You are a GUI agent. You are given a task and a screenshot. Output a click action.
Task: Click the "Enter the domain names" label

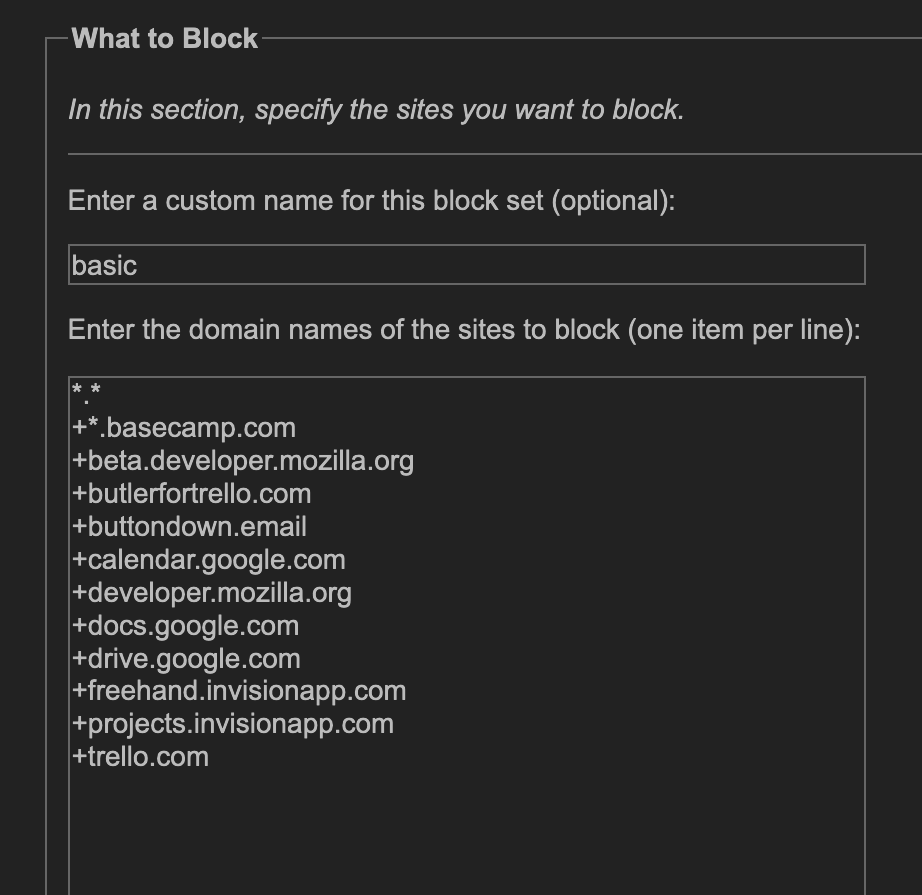(465, 330)
